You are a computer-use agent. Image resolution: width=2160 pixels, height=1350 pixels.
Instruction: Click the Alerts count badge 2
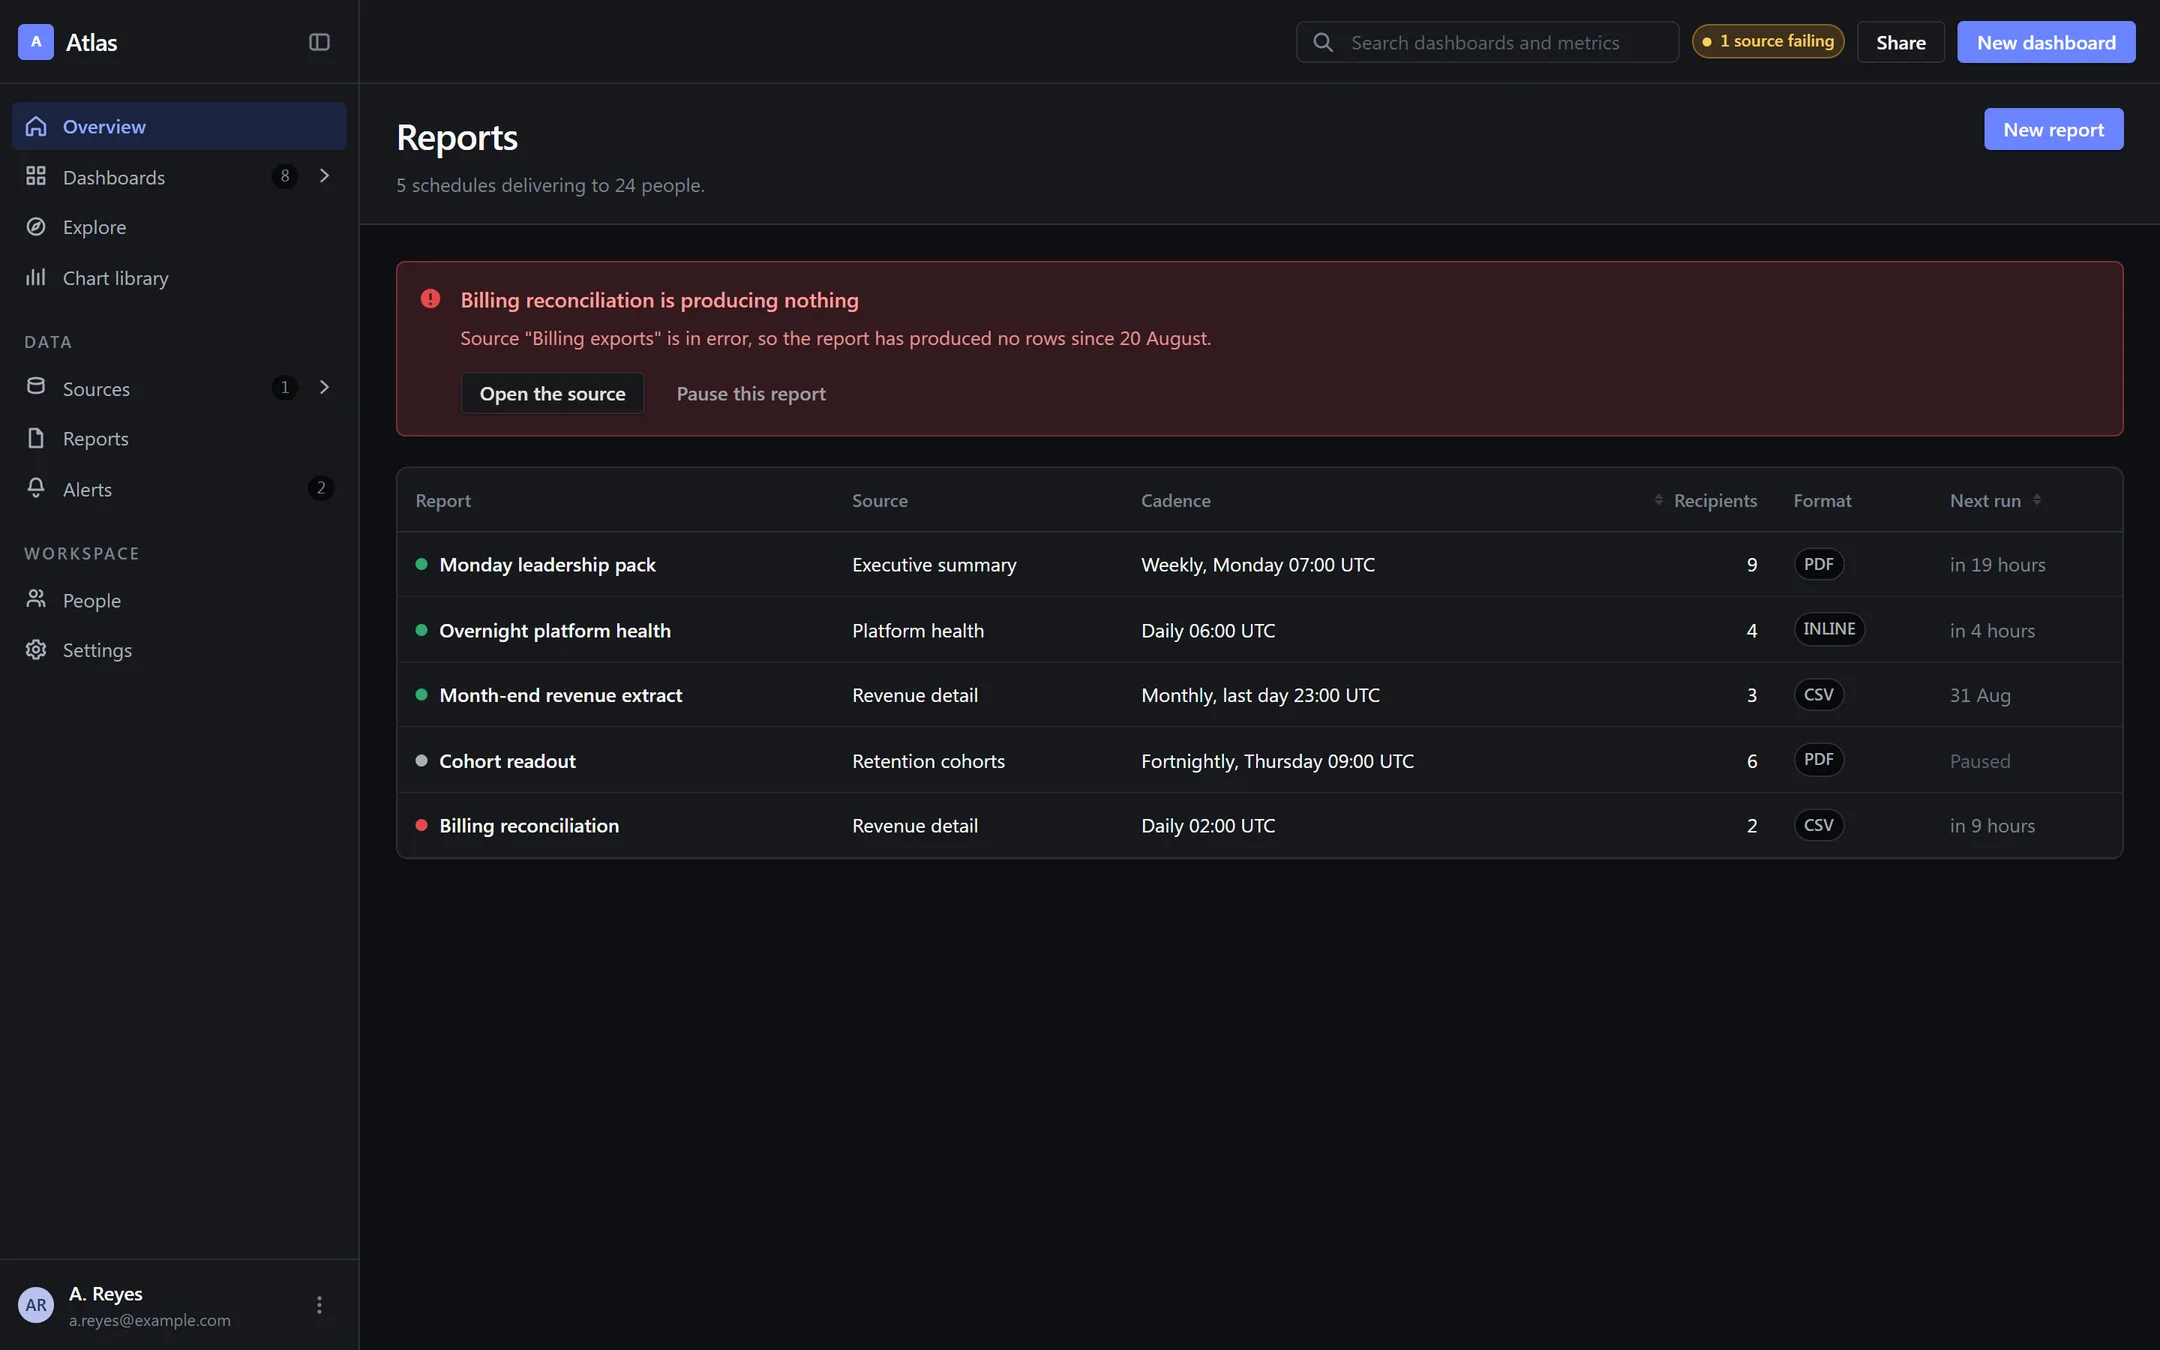click(320, 488)
